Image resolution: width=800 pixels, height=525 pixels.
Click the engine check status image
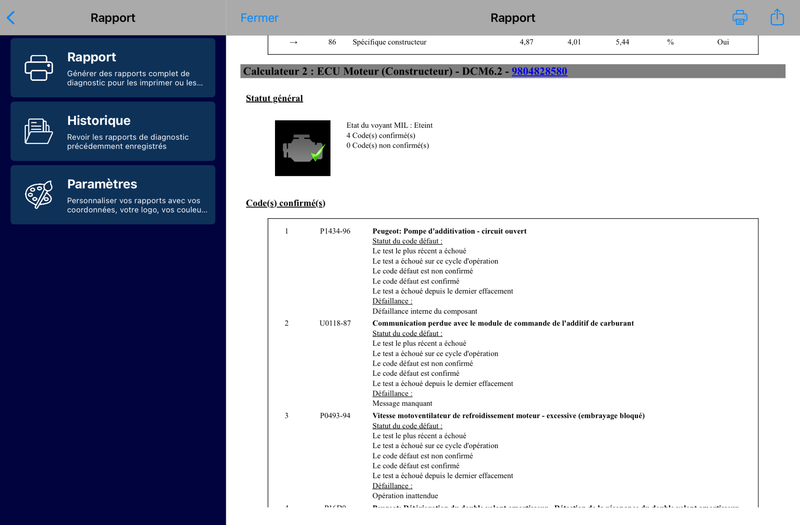(x=303, y=148)
